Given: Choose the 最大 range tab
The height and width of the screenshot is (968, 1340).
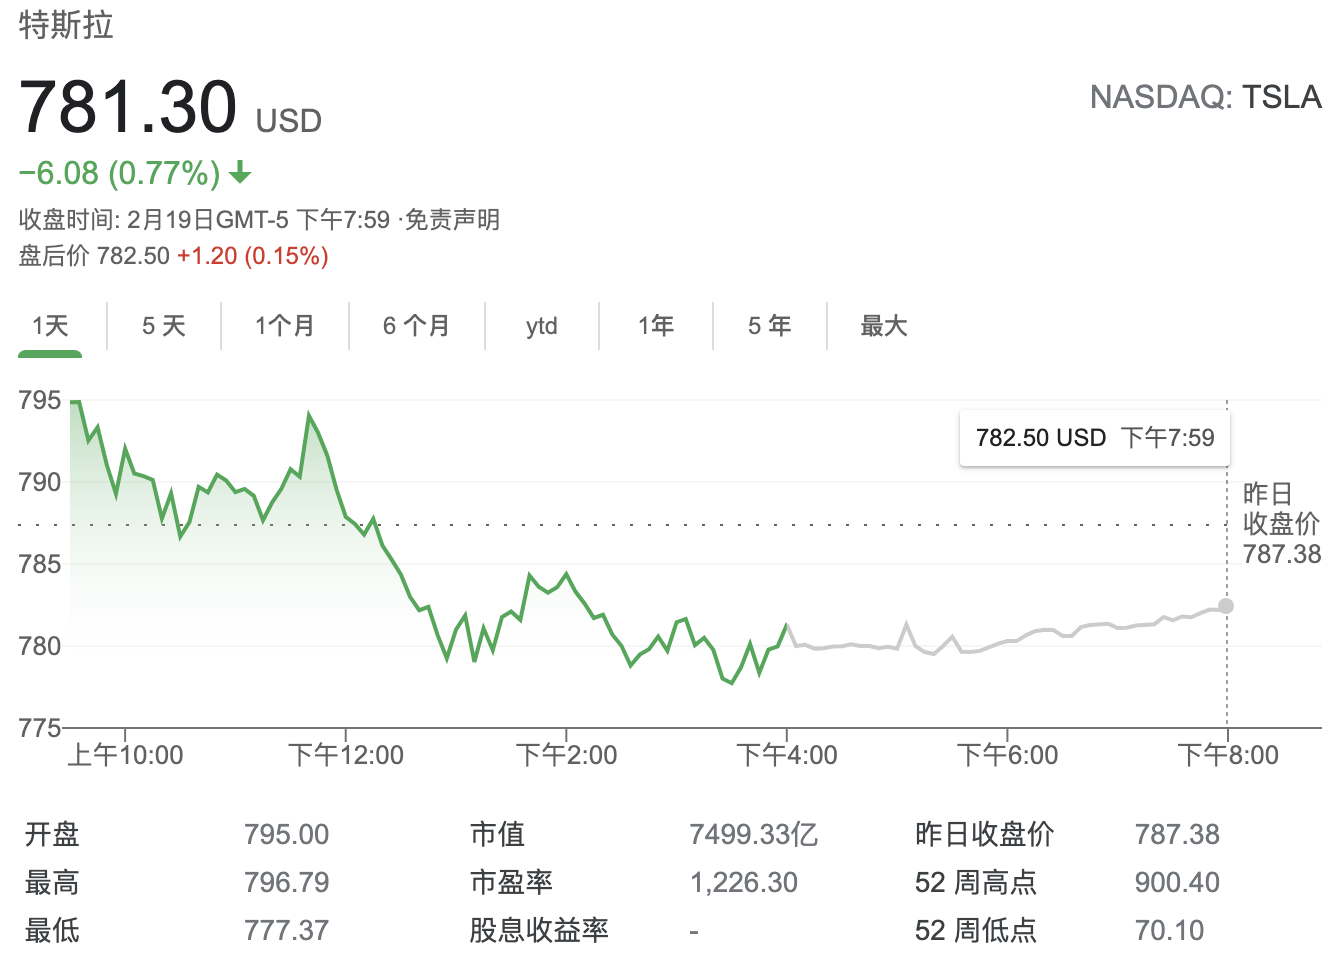Looking at the screenshot, I should point(884,326).
